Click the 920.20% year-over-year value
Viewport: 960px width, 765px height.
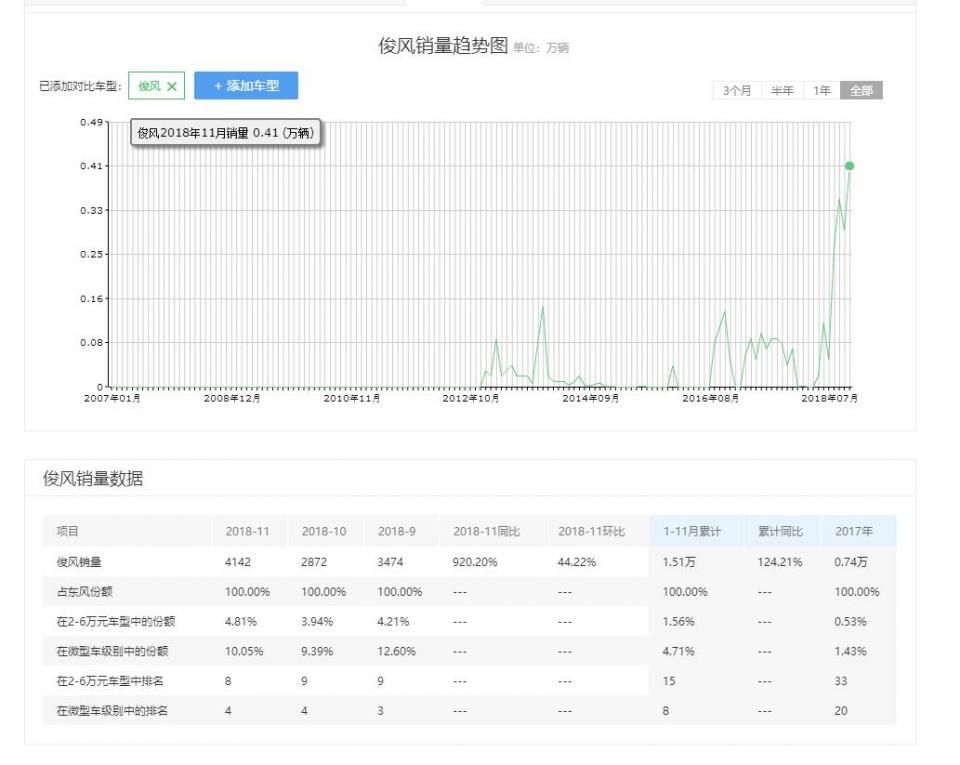click(474, 562)
